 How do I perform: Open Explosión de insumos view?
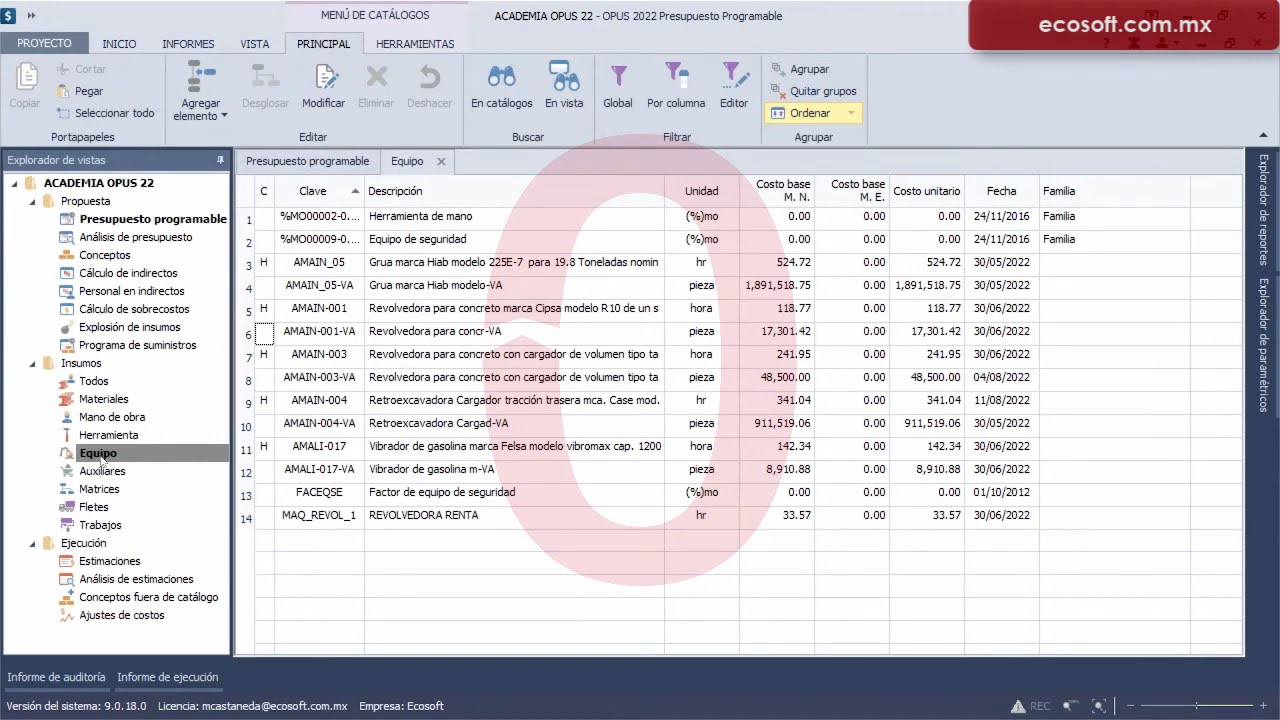click(130, 327)
